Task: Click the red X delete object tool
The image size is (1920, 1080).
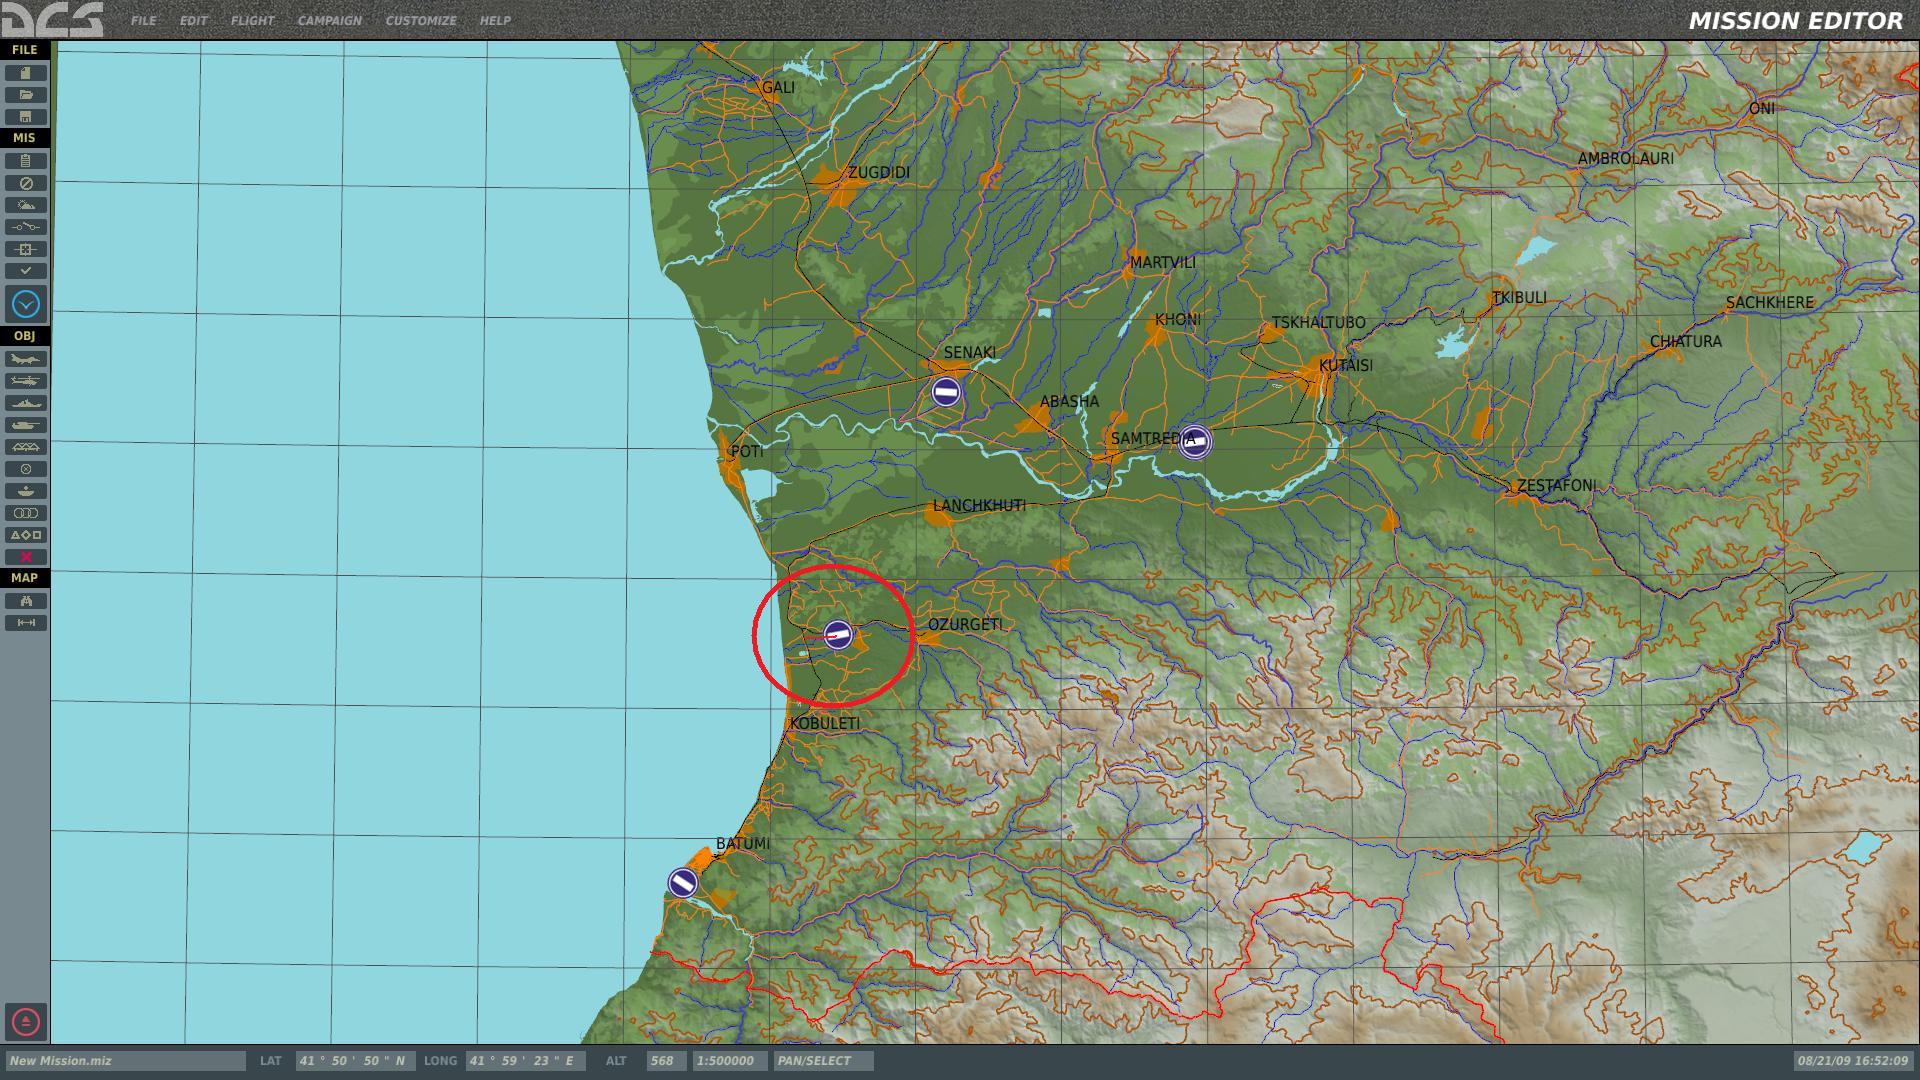Action: pos(26,557)
